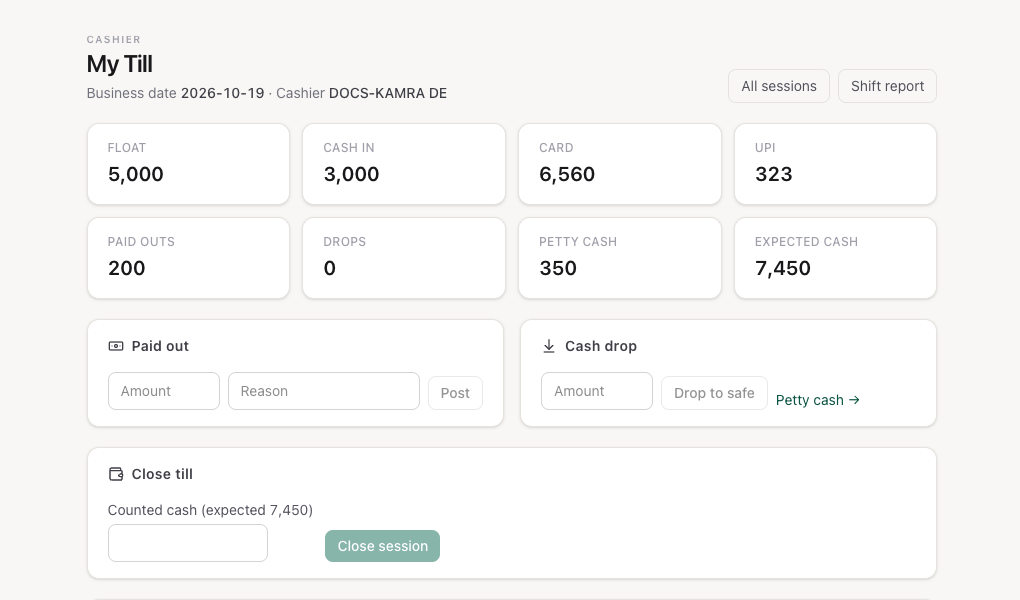Click the Paid out banknote icon
The height and width of the screenshot is (600, 1020).
click(x=116, y=346)
